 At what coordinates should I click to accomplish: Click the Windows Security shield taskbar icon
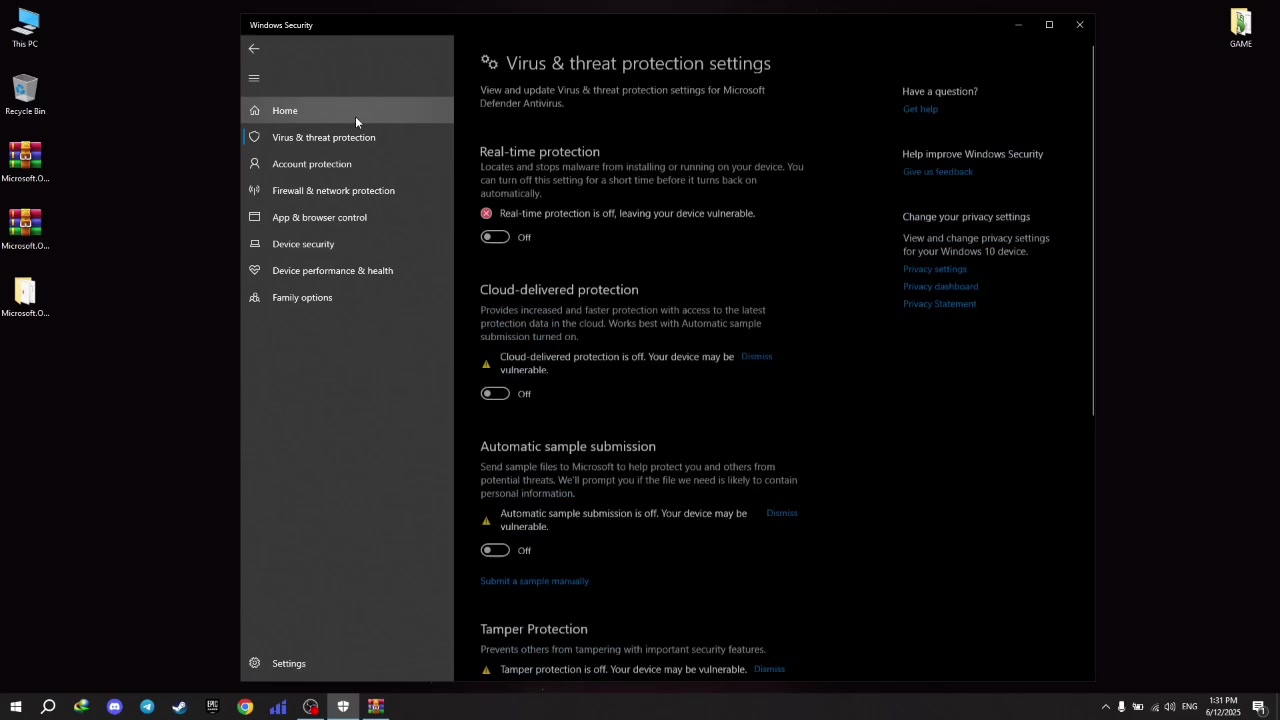(x=343, y=707)
